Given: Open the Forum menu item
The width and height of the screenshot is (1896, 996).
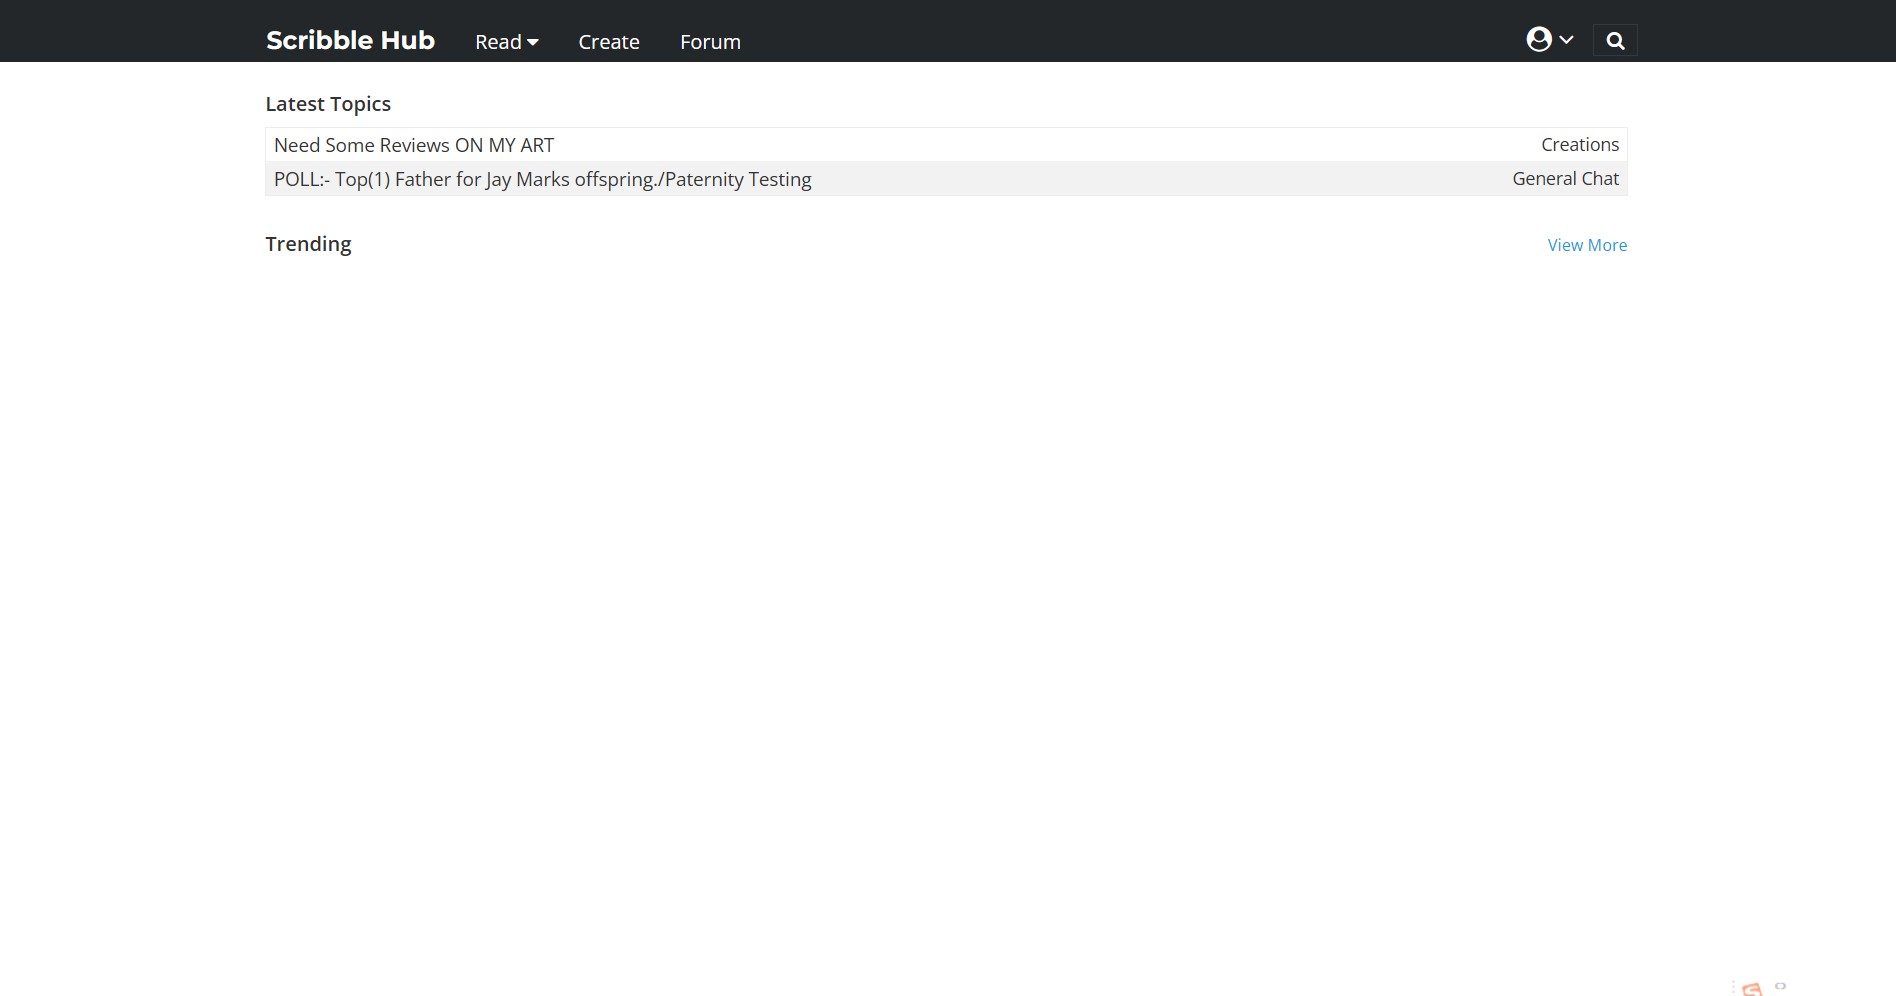Looking at the screenshot, I should (710, 42).
